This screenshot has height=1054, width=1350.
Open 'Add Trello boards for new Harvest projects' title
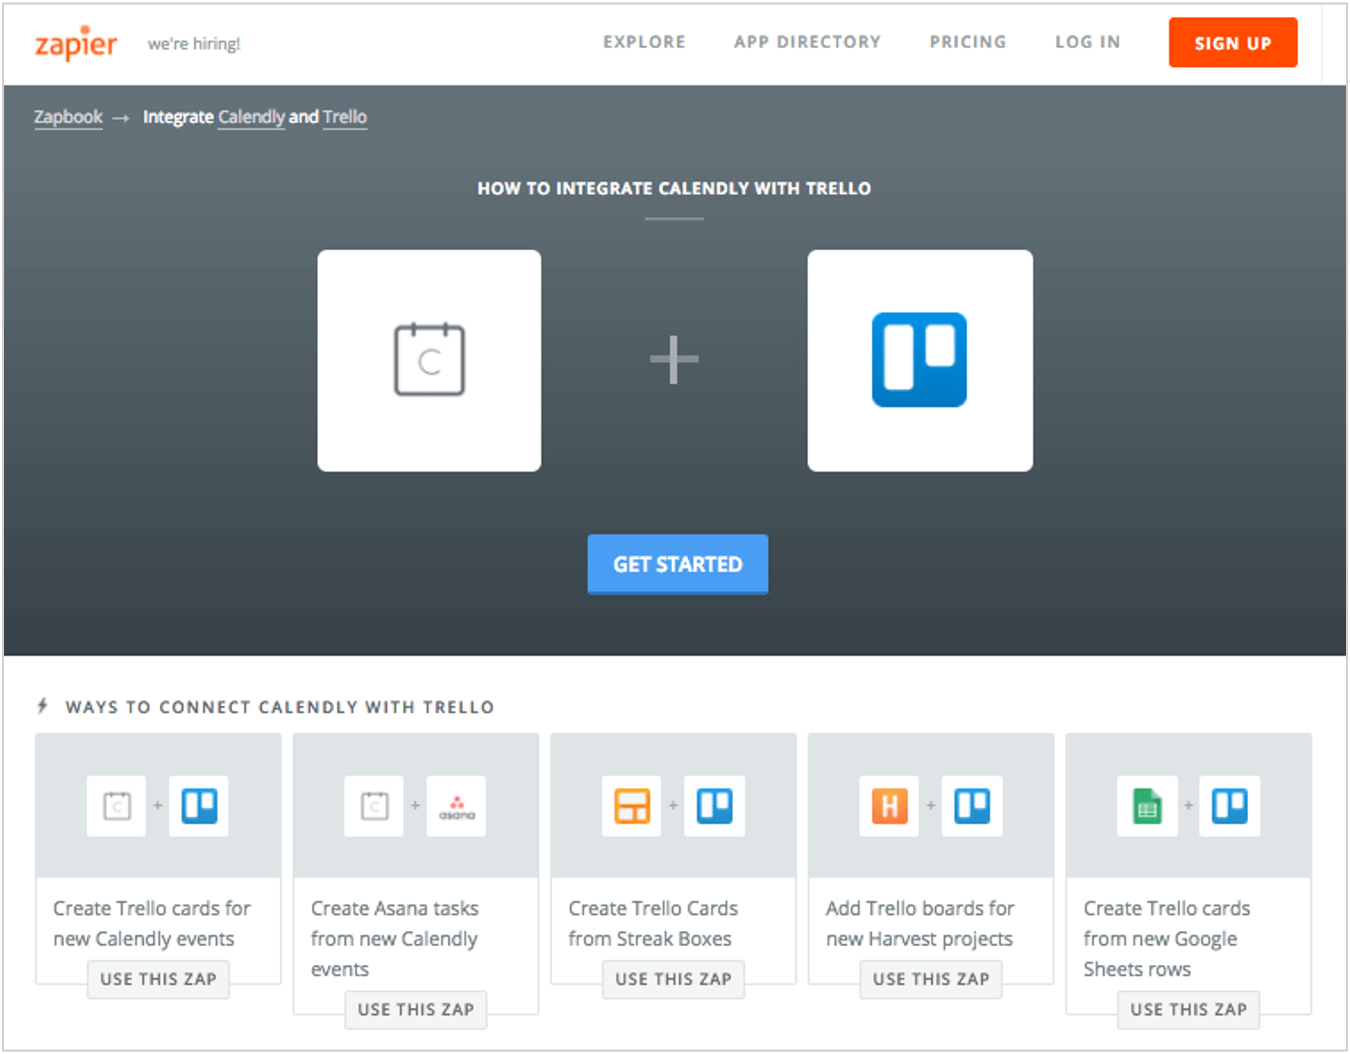pos(920,923)
